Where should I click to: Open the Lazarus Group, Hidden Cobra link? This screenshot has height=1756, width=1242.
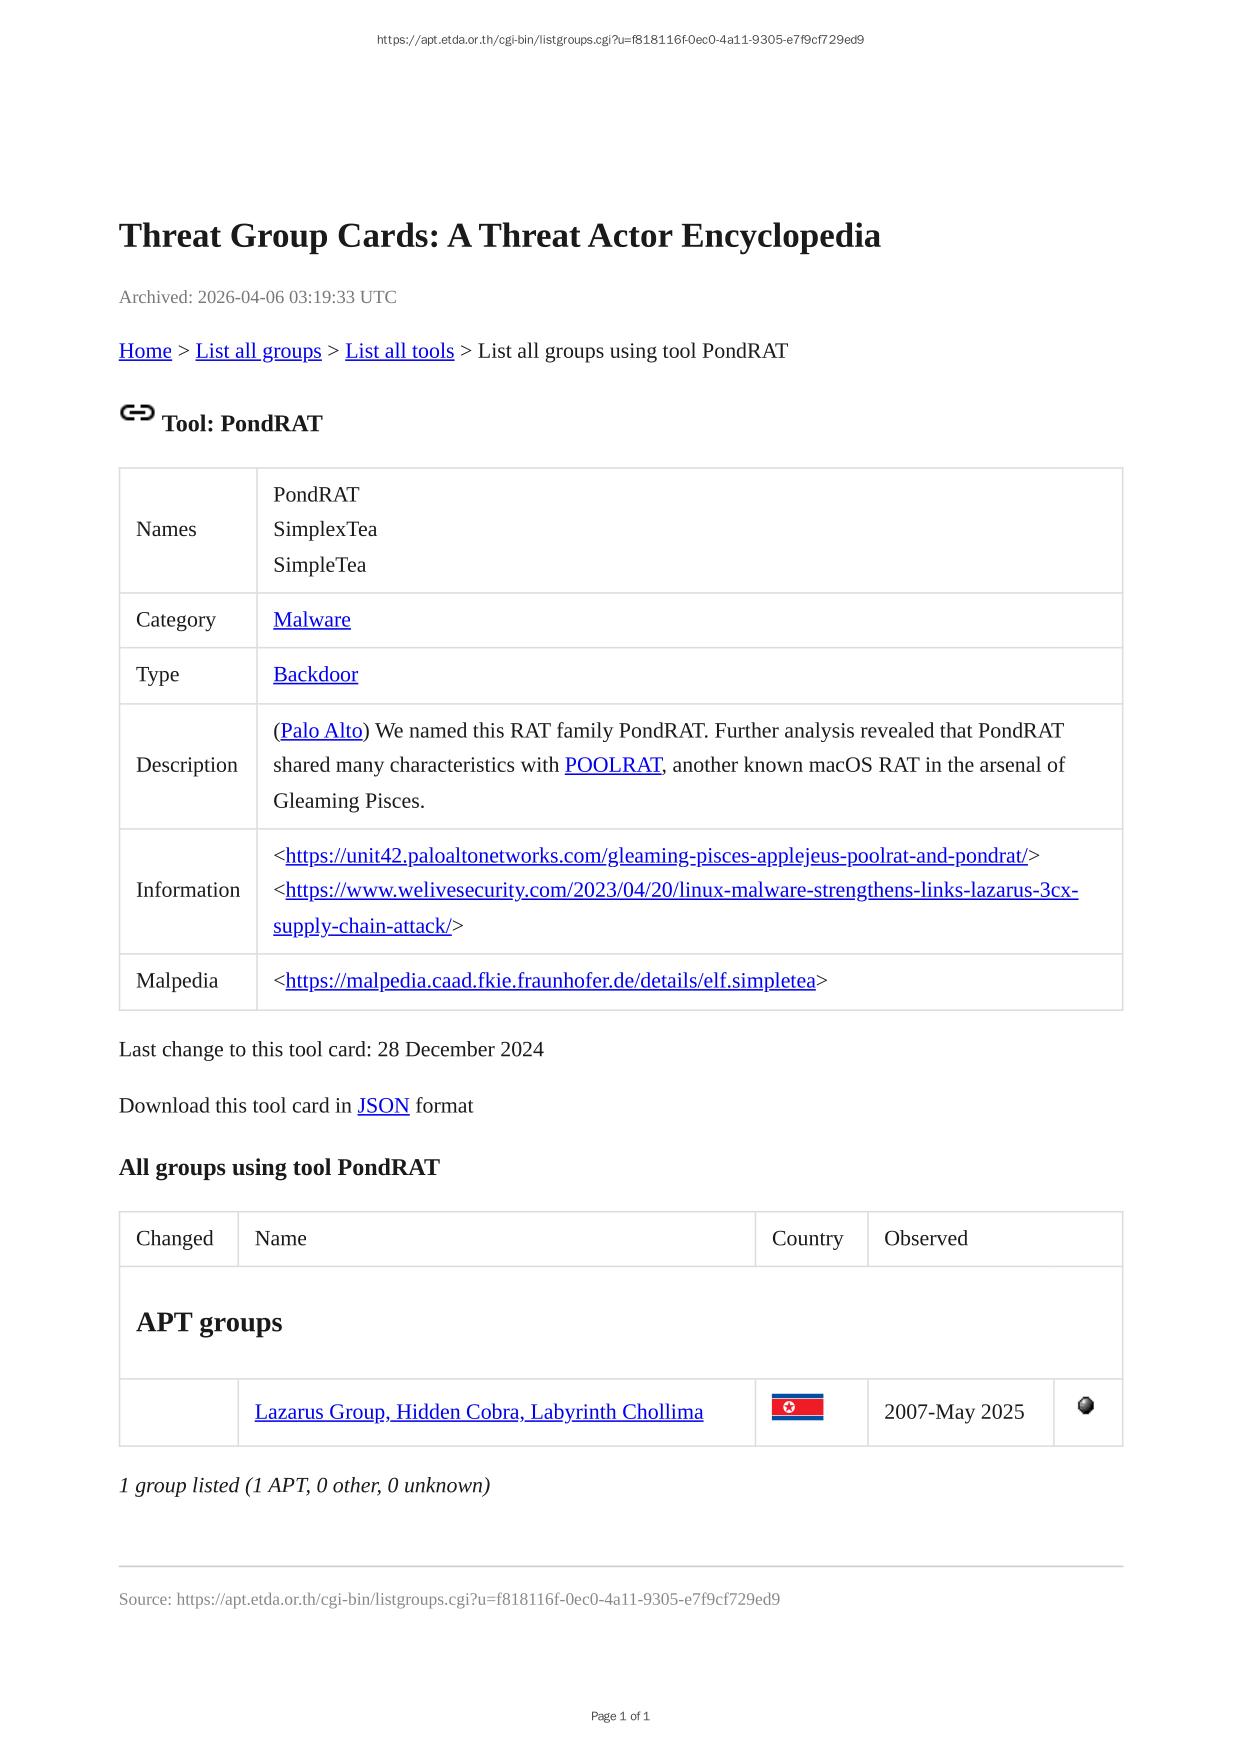(x=478, y=1412)
